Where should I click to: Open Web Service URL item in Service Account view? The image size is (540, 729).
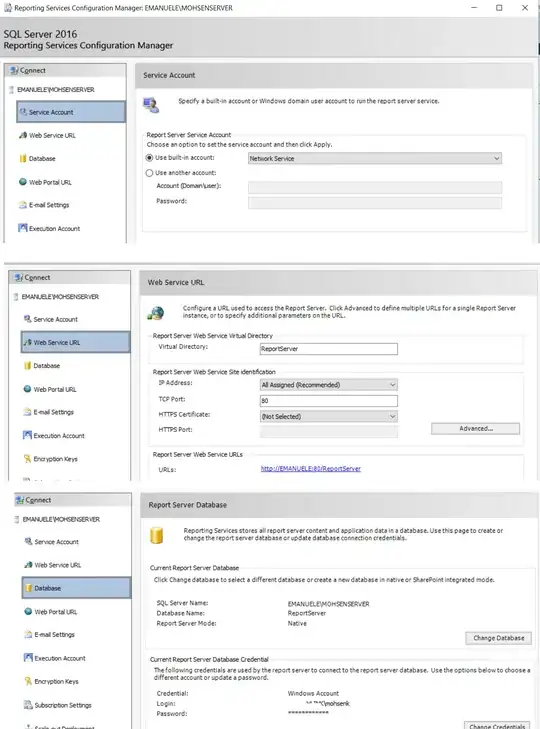[x=47, y=135]
